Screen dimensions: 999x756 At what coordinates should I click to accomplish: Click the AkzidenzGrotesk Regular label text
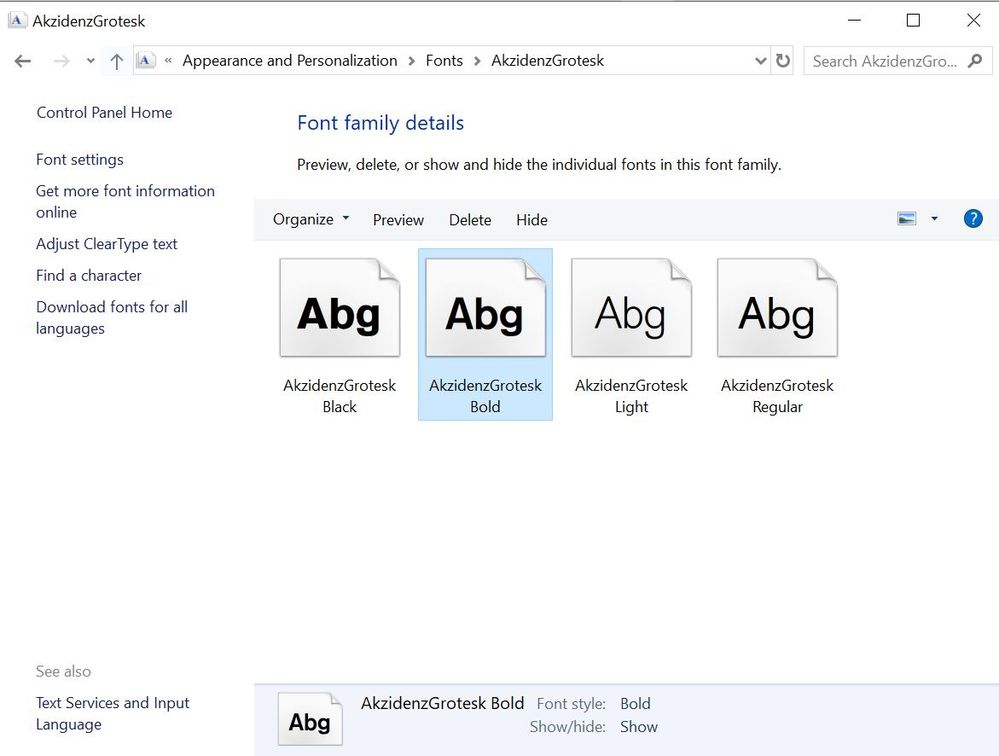(777, 396)
